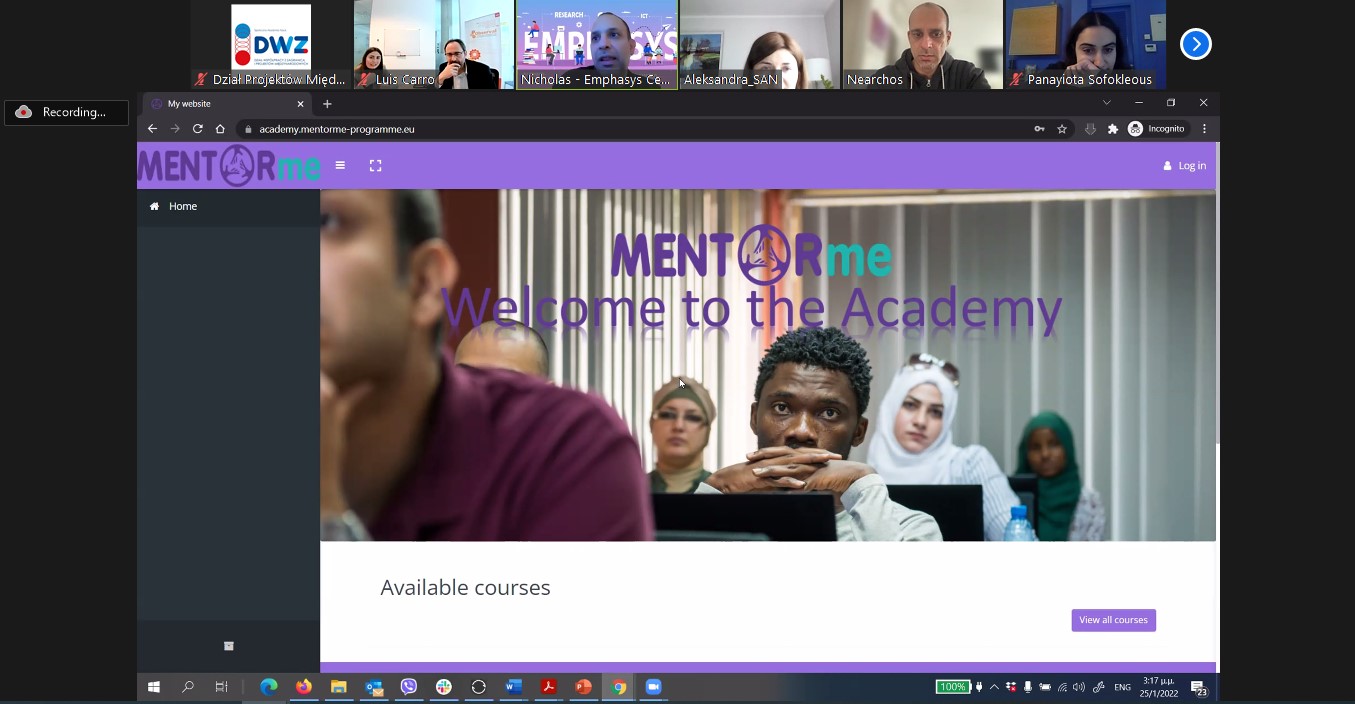The width and height of the screenshot is (1355, 704).
Task: Open Task View on taskbar
Action: (x=221, y=687)
